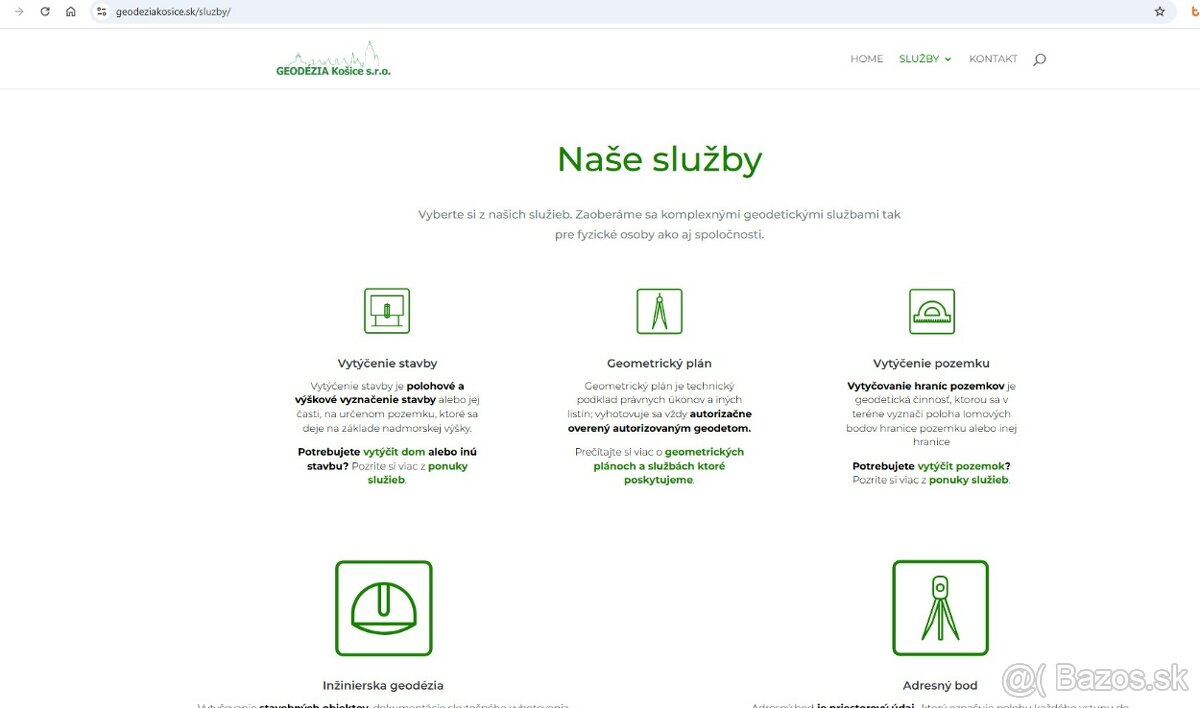Click the 'Vytýčenie pozemku' heading
The width and height of the screenshot is (1200, 708).
pos(932,364)
